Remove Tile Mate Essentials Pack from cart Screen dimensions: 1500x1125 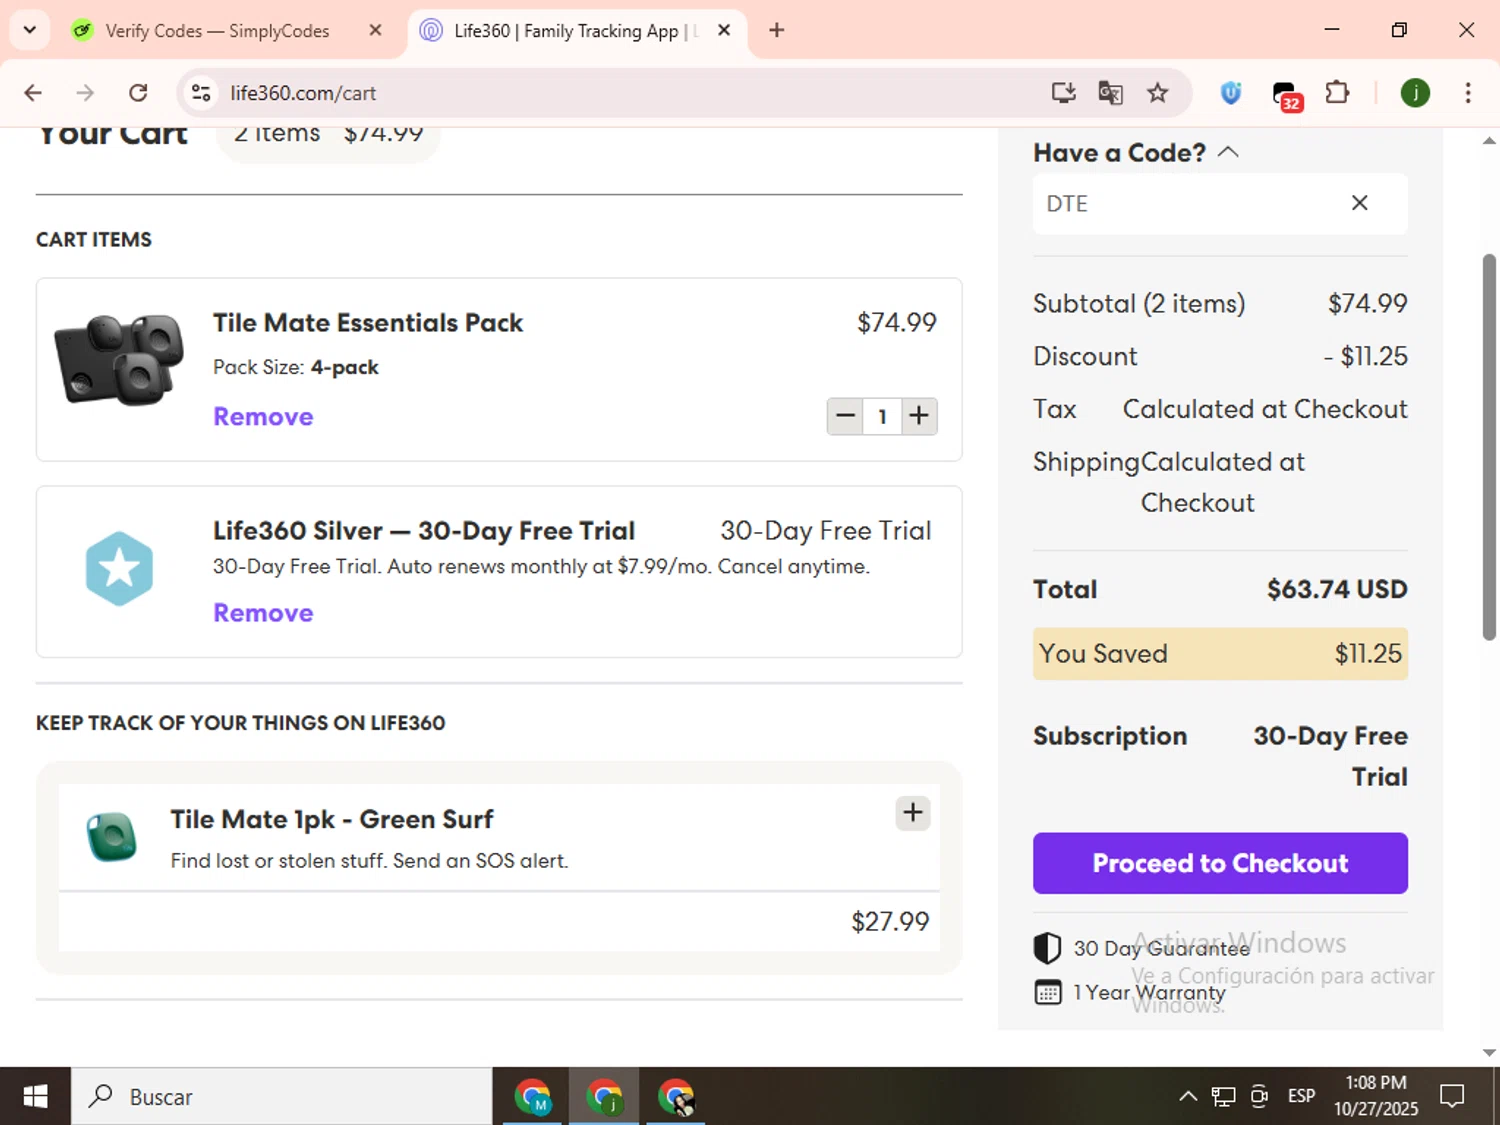263,417
